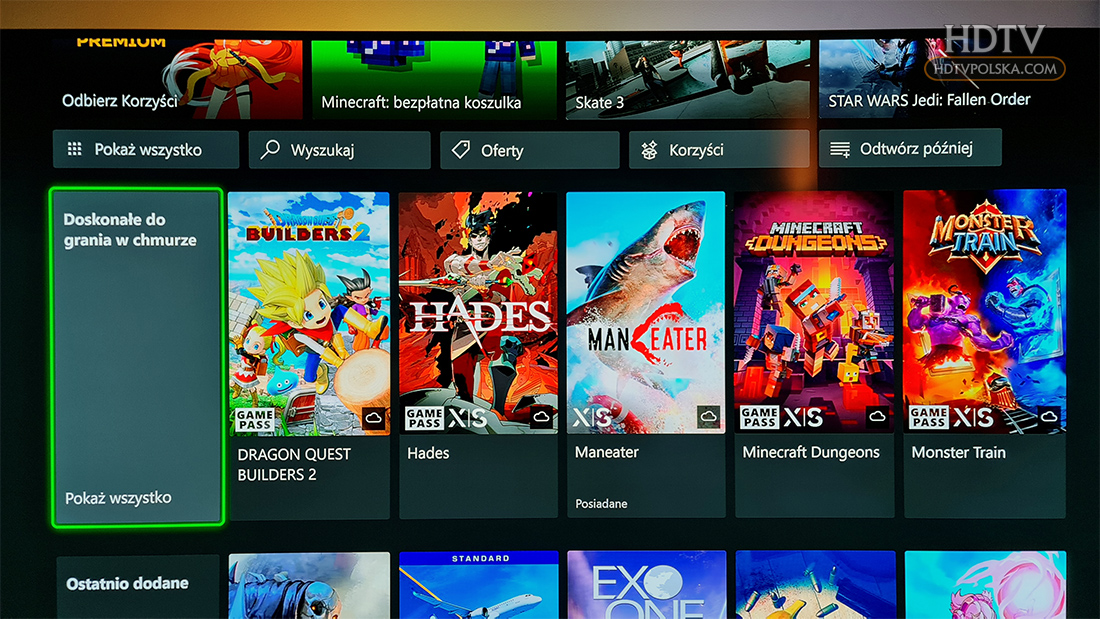Click the cloud icon on Hades cover

coord(541,418)
